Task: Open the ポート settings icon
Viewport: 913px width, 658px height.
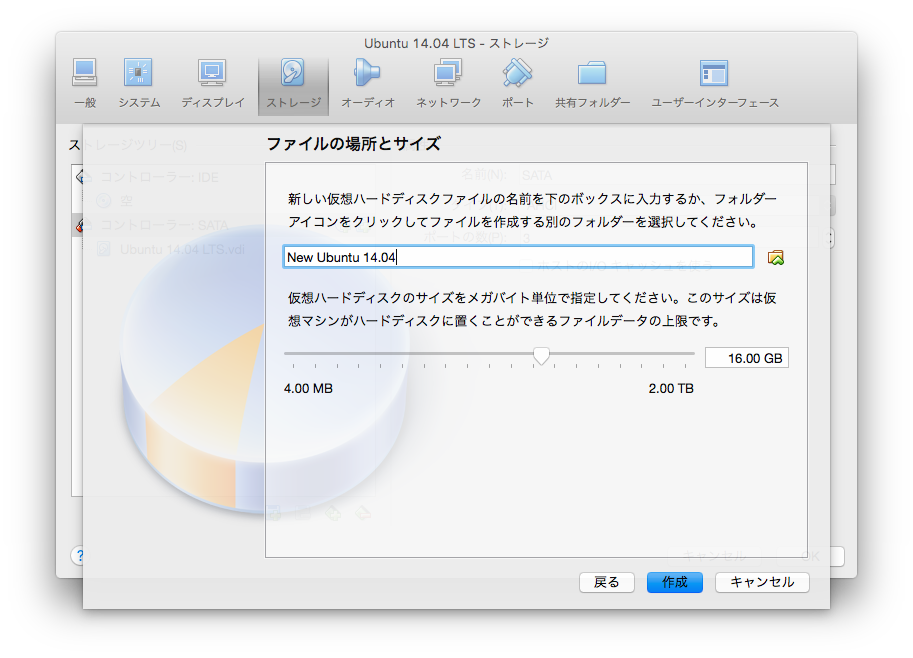Action: tap(517, 84)
